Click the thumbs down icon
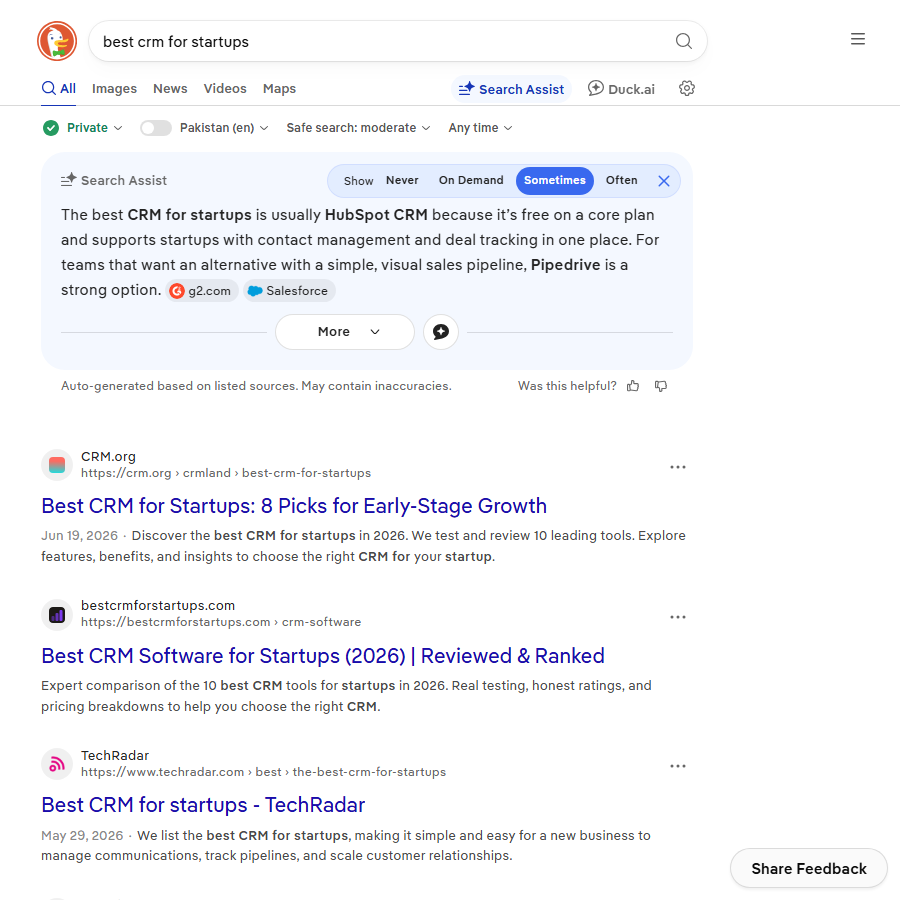 [661, 386]
